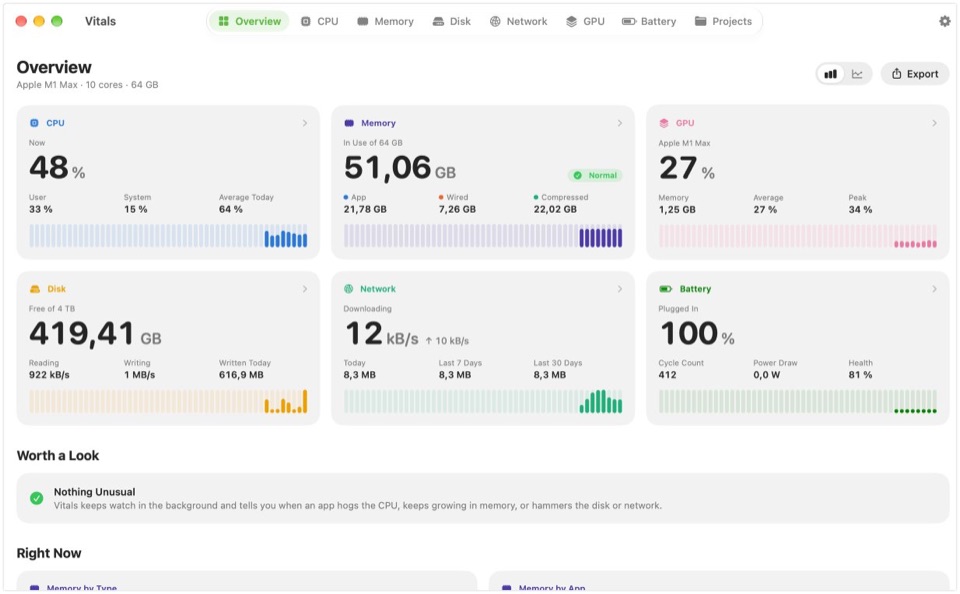960x594 pixels.
Task: Expand Memory card with its chevron
Action: pyautogui.click(x=620, y=123)
